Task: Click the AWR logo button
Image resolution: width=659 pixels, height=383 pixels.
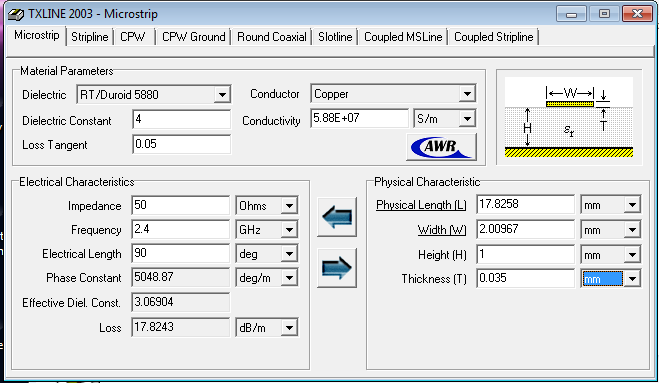Action: click(441, 147)
